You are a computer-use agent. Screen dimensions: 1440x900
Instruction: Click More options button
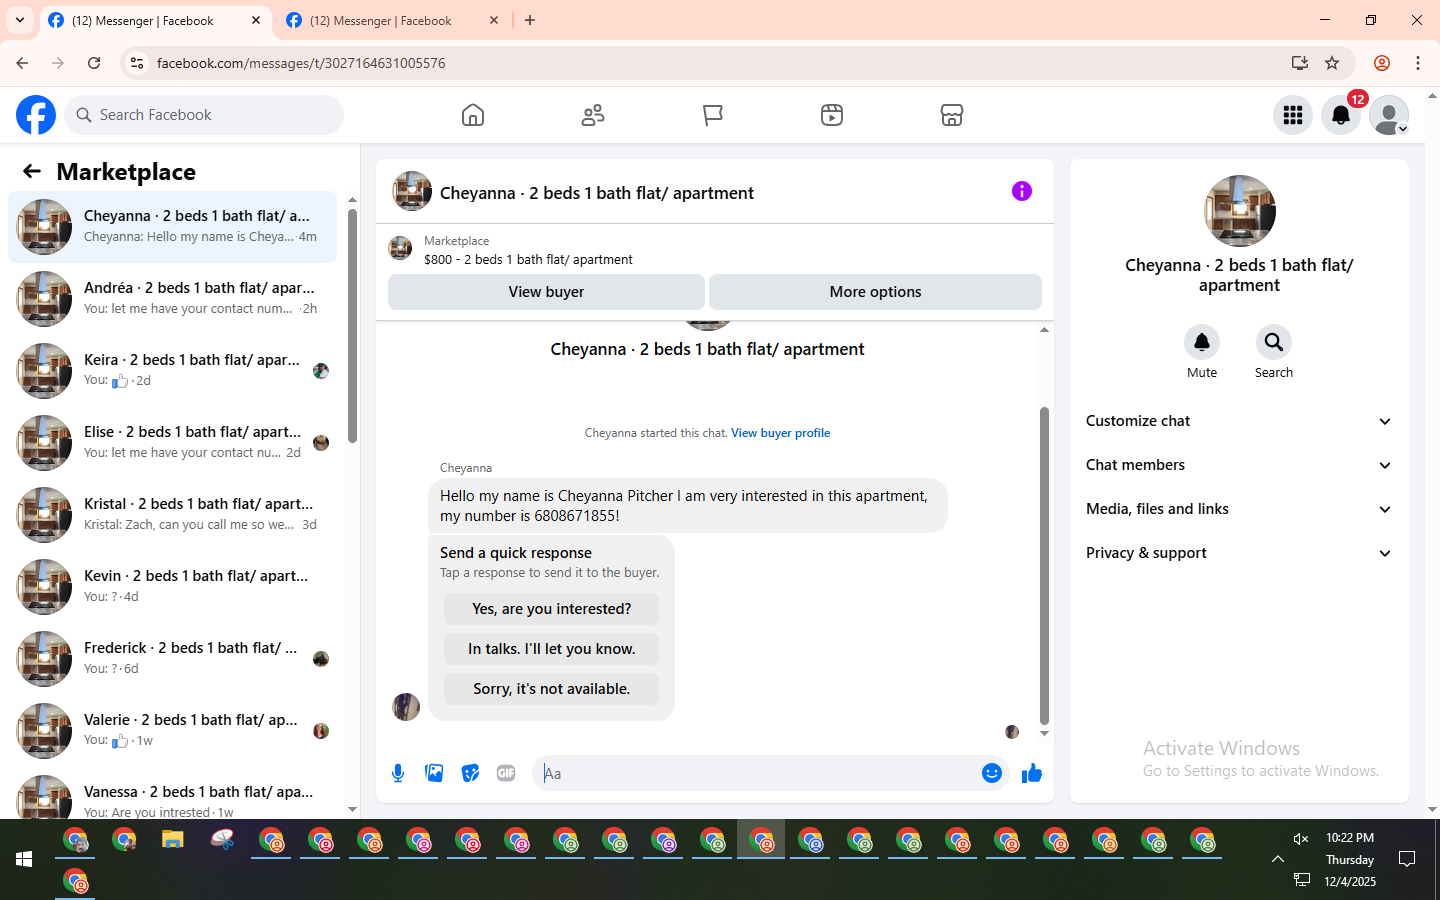click(875, 292)
